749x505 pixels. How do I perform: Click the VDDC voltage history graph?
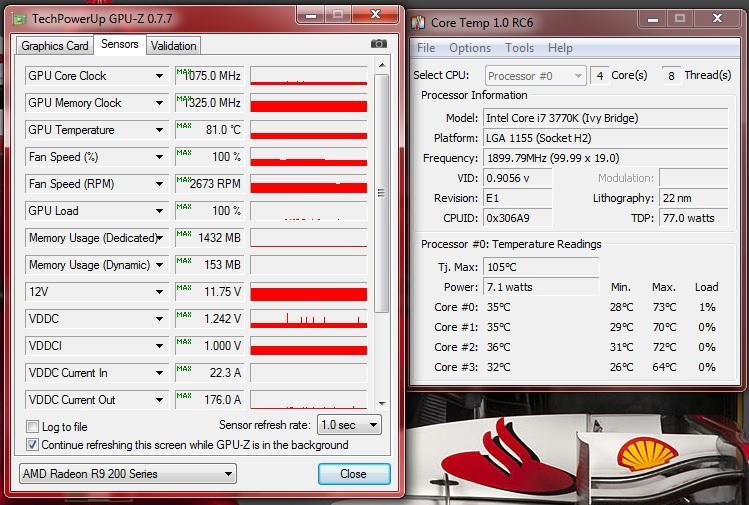[309, 319]
